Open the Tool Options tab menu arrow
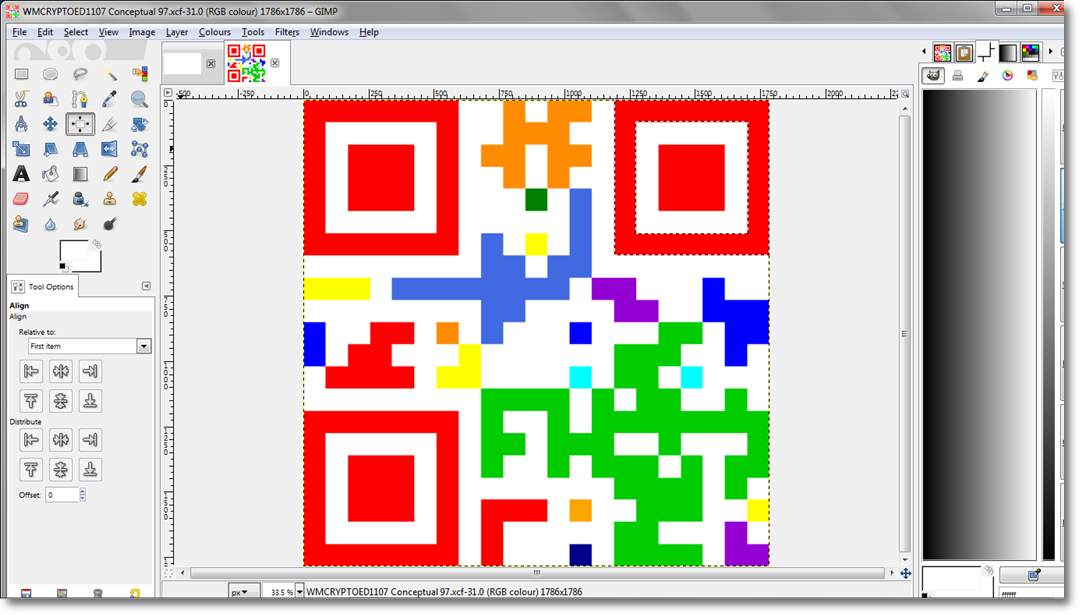The width and height of the screenshot is (1080, 615). coord(146,286)
